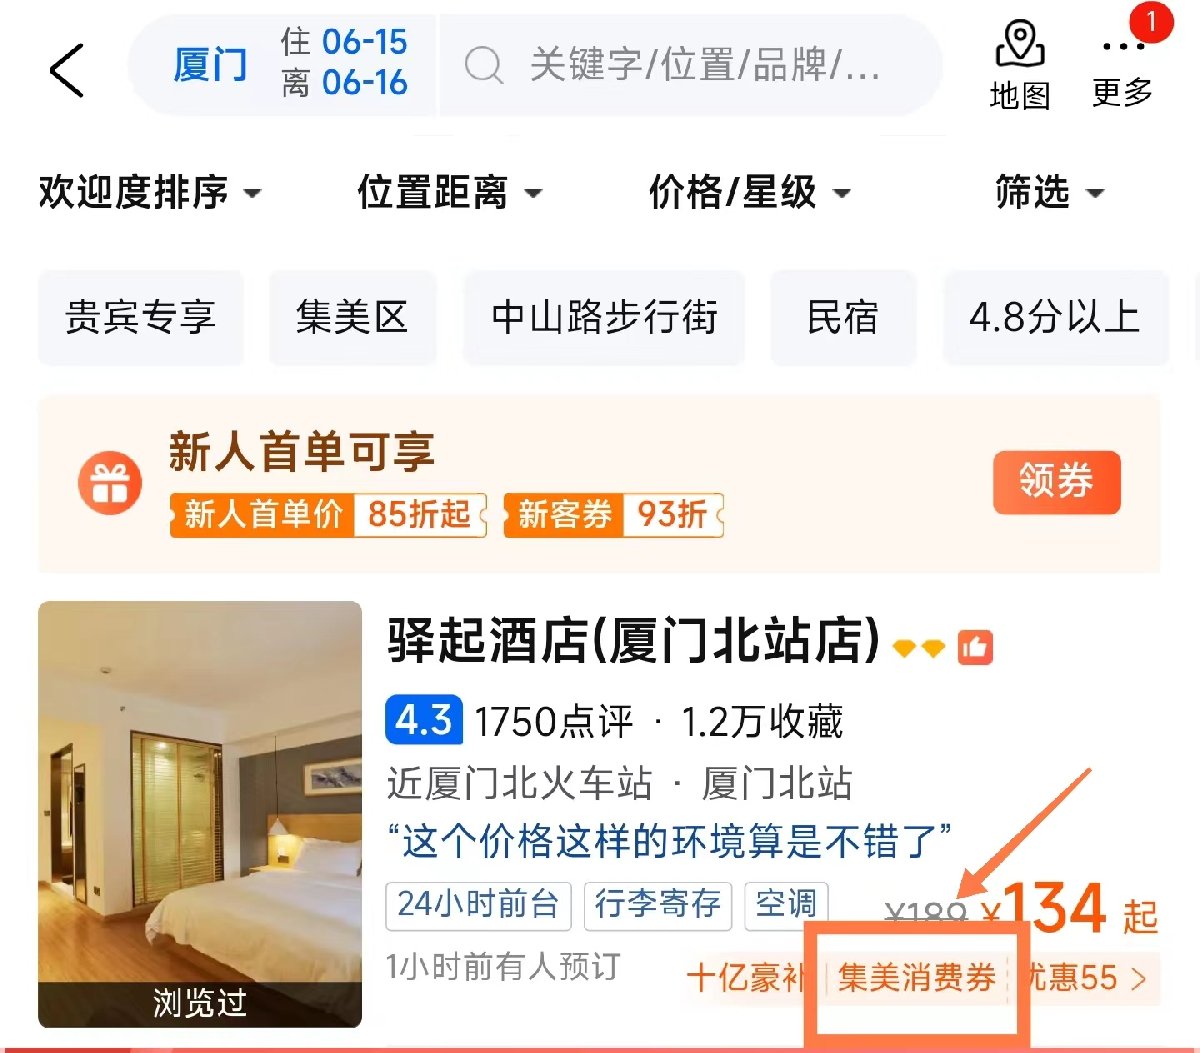Tap the thumbs-up badge beside hotel name
The height and width of the screenshot is (1053, 1200).
point(975,648)
